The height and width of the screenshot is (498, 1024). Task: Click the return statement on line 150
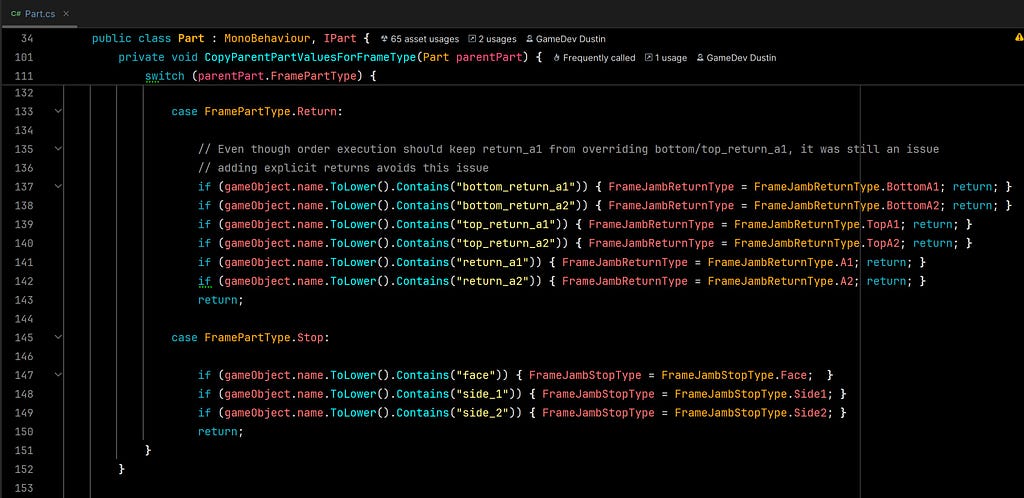click(221, 432)
